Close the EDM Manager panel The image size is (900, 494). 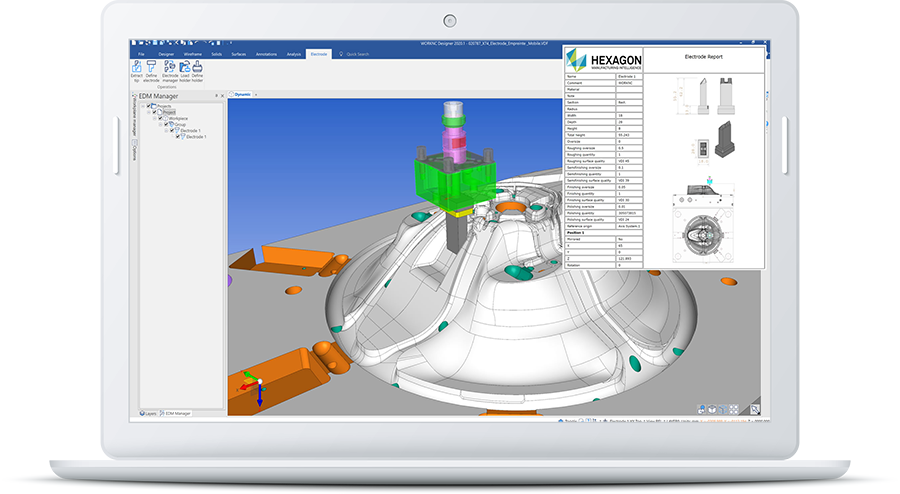(223, 96)
